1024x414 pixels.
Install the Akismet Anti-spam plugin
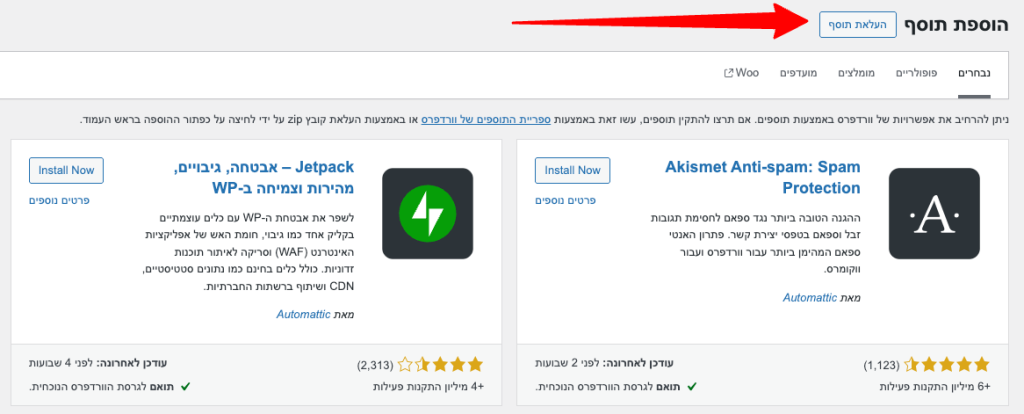(x=572, y=170)
